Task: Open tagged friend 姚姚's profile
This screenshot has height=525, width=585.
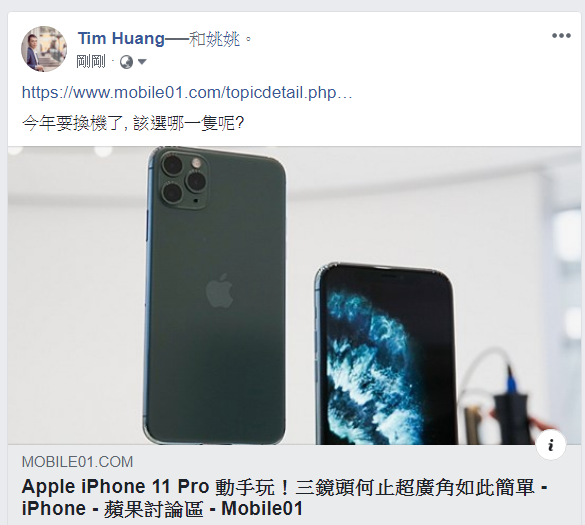Action: [x=223, y=39]
